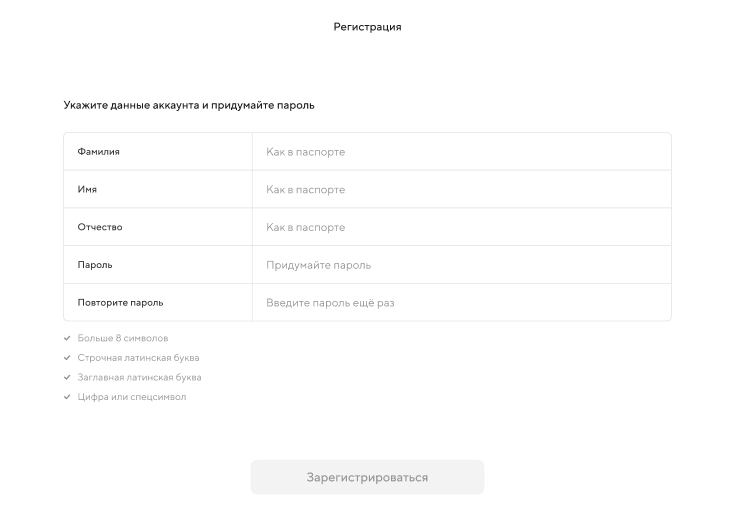The image size is (741, 519).
Task: Click the 'Придумайте пароль' password field
Action: (x=460, y=265)
